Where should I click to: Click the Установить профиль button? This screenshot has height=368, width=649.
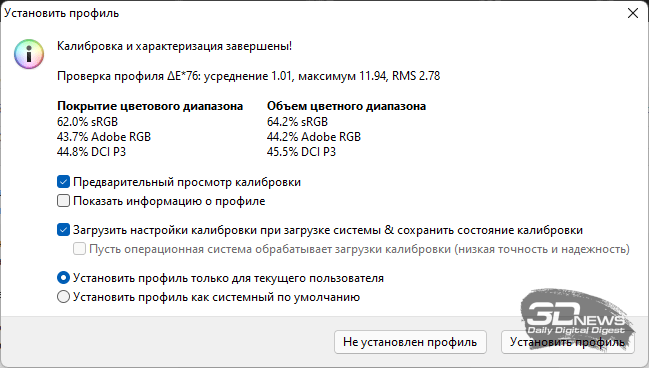coord(567,342)
